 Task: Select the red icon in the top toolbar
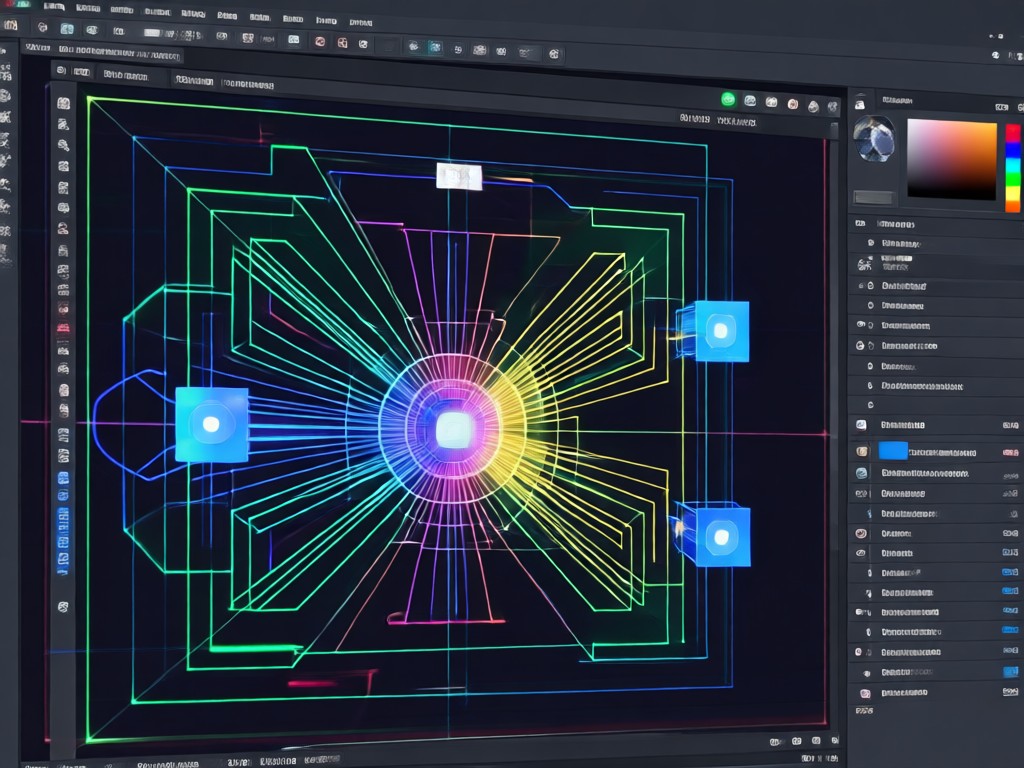[x=320, y=42]
